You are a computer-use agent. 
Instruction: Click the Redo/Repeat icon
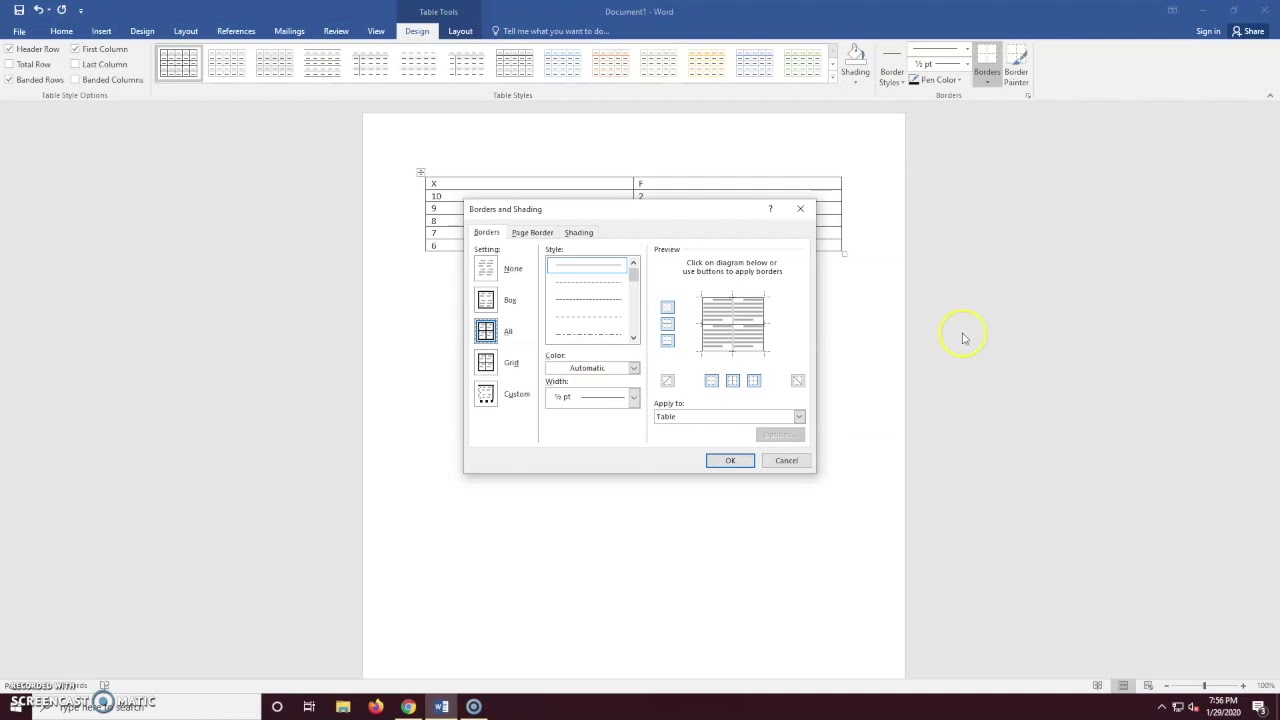point(61,10)
